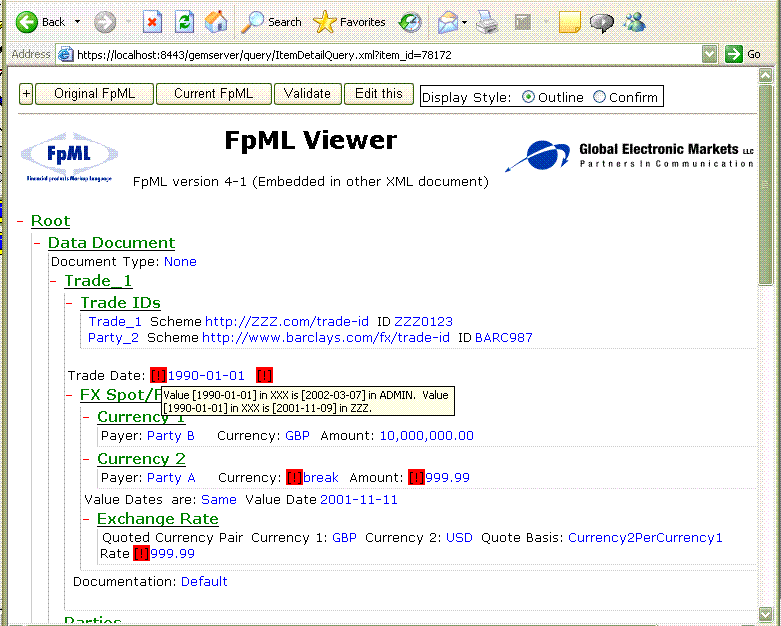Open the Messenger people icon
Image resolution: width=781 pixels, height=626 pixels.
pyautogui.click(x=635, y=22)
